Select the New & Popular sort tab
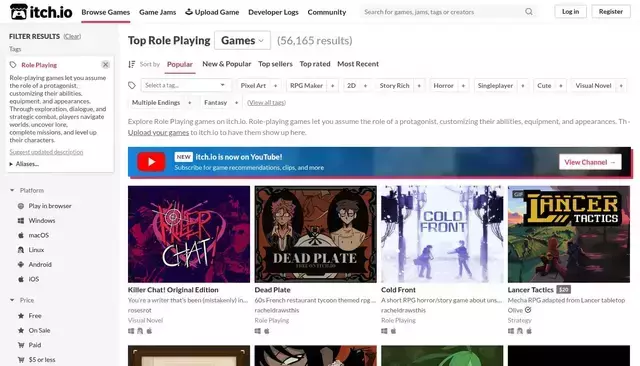Image resolution: width=640 pixels, height=366 pixels. [227, 64]
